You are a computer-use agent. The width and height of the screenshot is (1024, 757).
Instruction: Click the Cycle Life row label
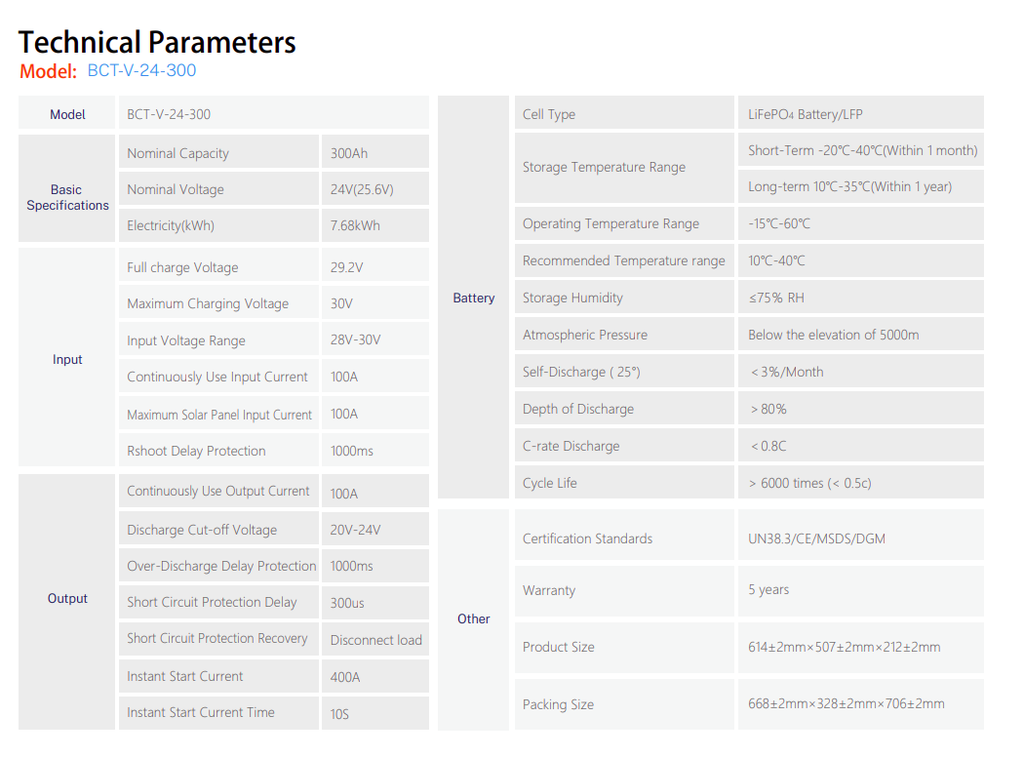550,483
